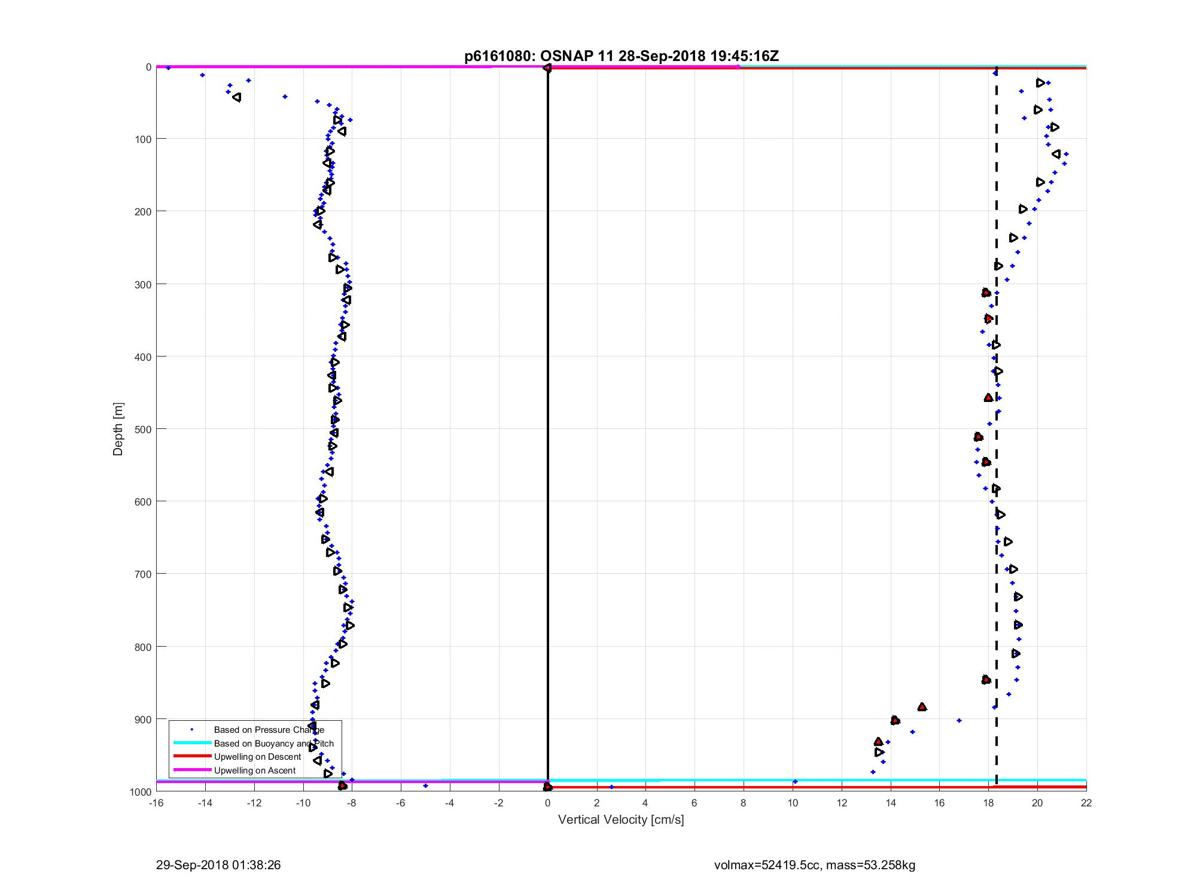Screen dimensions: 1200x889
Task: Click depth tick label "100"
Action: [142, 139]
